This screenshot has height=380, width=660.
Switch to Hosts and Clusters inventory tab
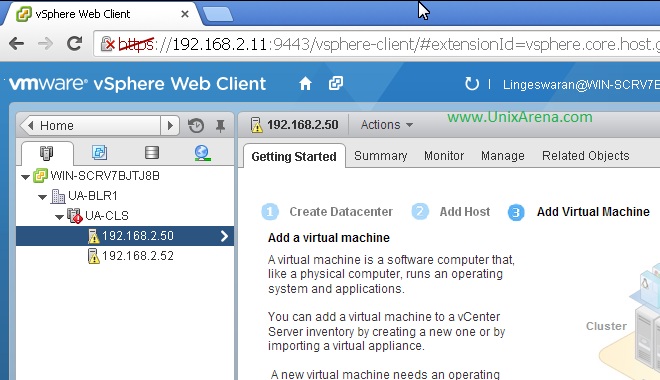click(x=47, y=153)
